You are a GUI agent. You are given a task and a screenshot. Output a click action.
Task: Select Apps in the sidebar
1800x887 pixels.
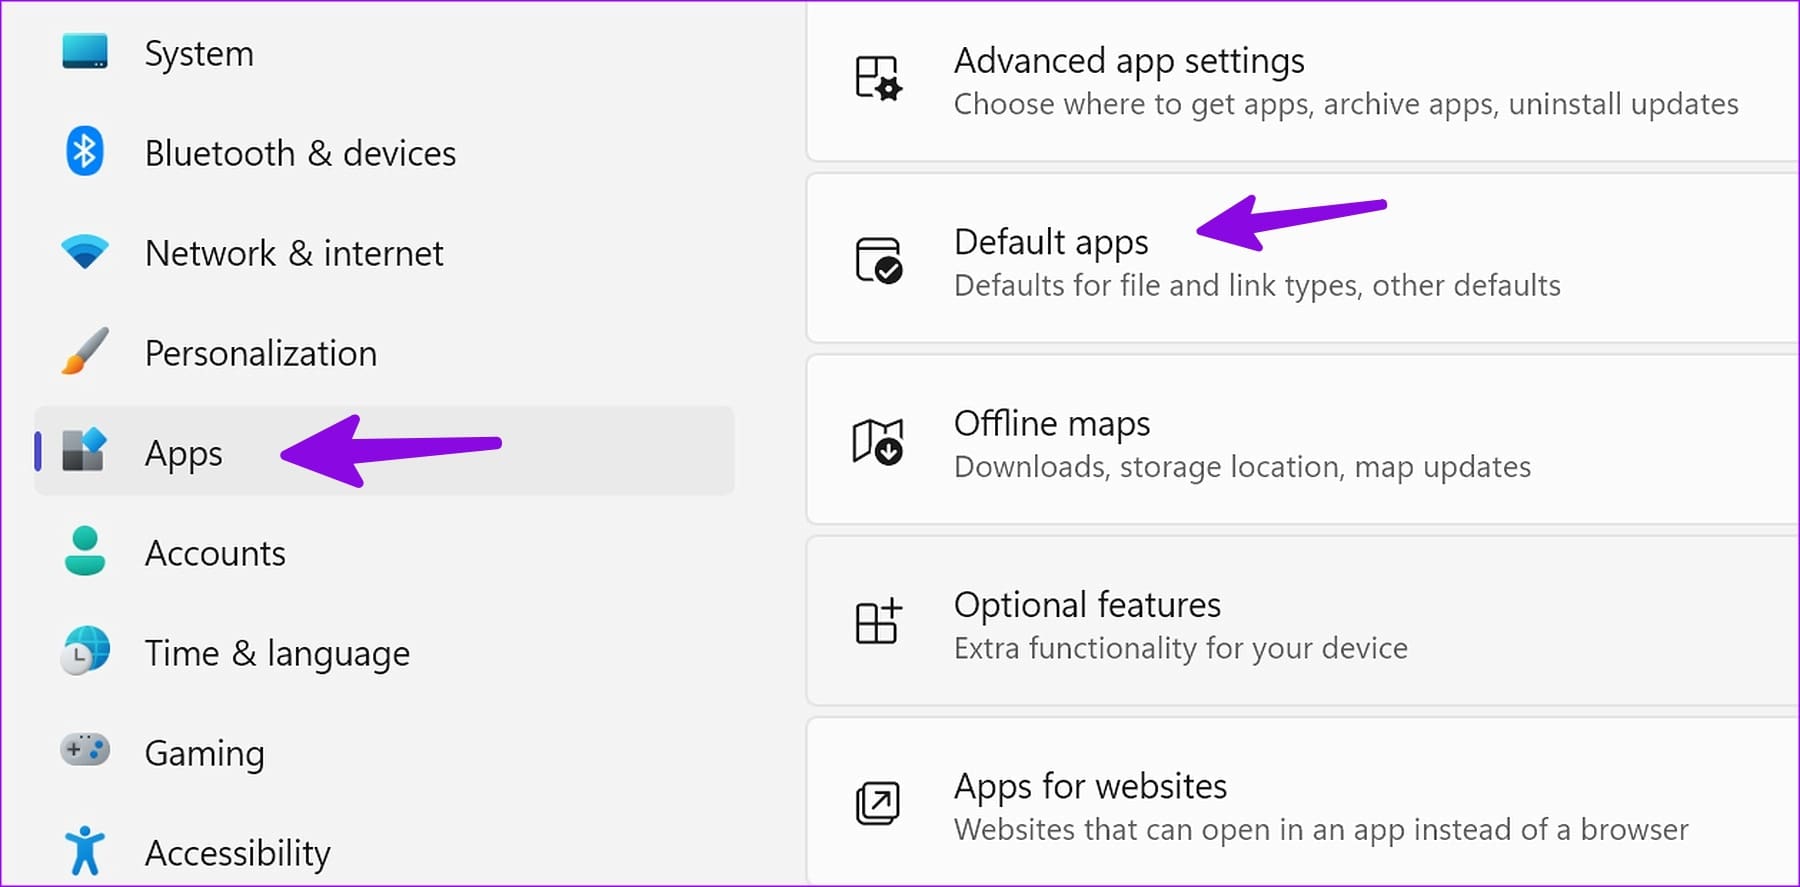(184, 453)
